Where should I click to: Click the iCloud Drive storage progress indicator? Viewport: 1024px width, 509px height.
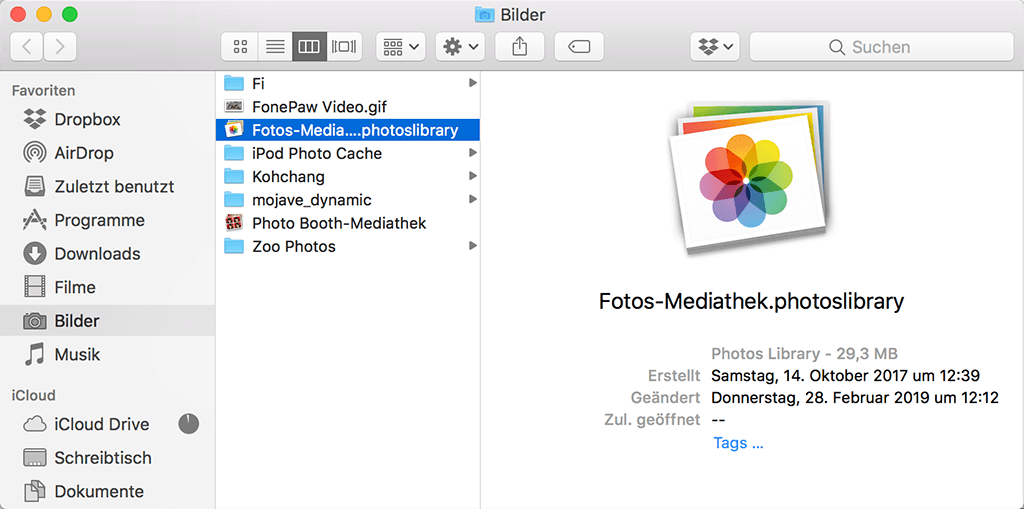[188, 424]
